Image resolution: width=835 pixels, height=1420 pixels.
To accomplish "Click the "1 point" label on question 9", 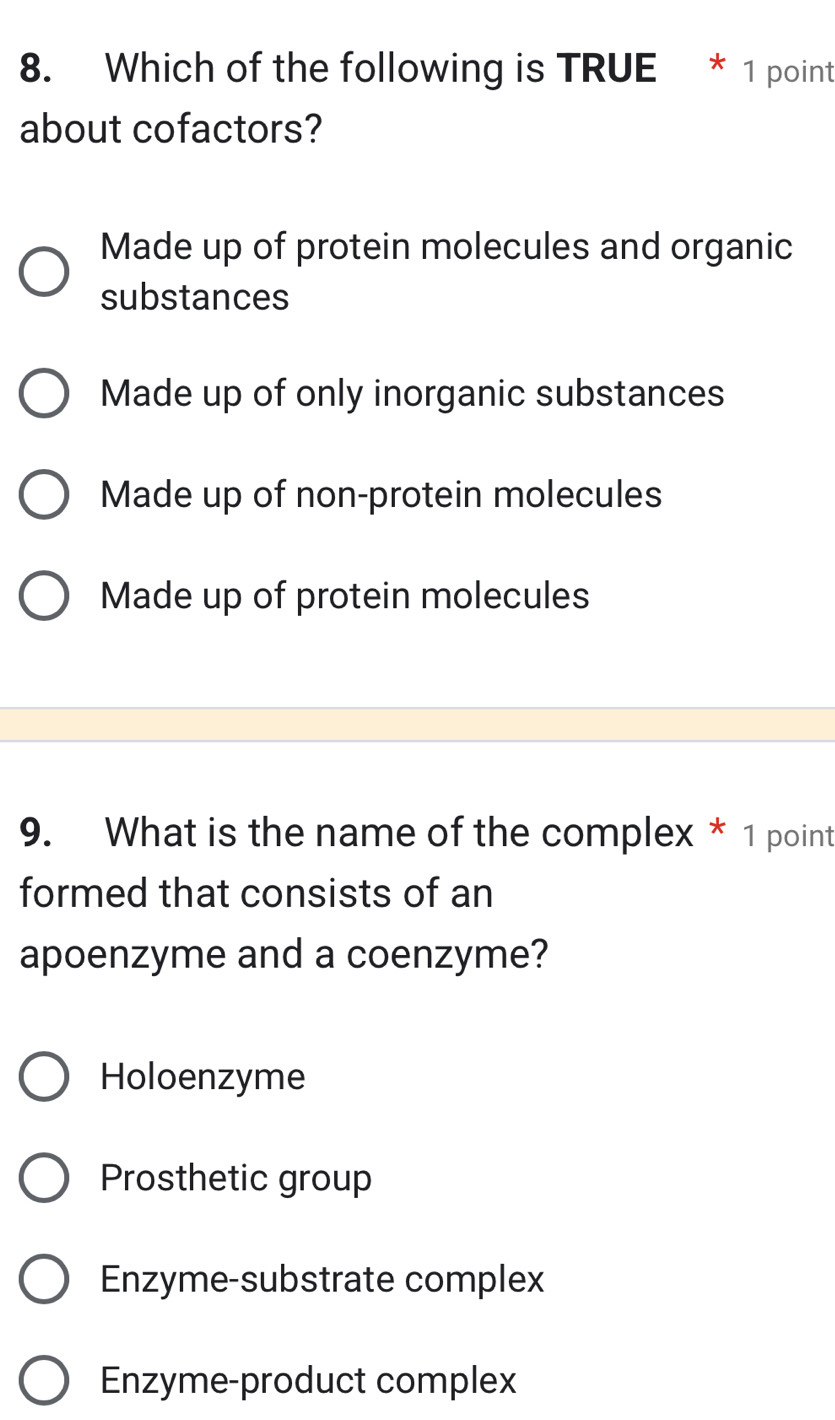I will [x=788, y=836].
